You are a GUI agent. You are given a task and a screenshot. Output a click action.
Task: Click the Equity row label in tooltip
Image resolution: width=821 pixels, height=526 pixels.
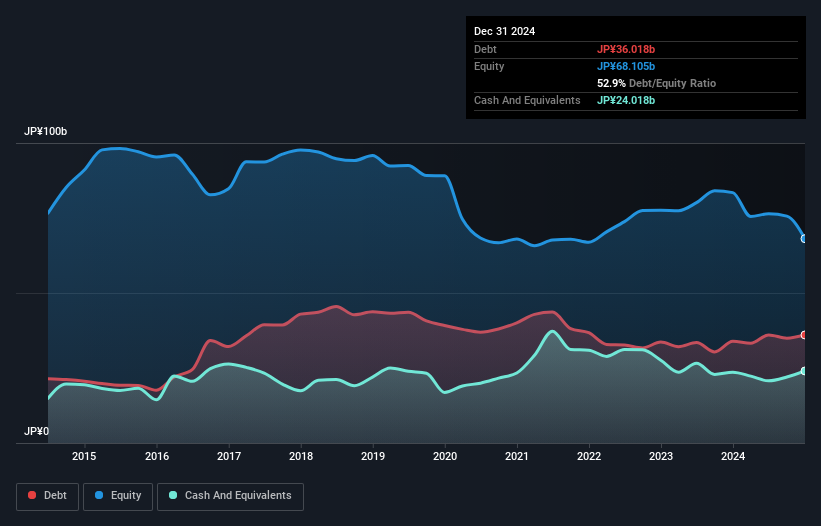click(x=489, y=66)
